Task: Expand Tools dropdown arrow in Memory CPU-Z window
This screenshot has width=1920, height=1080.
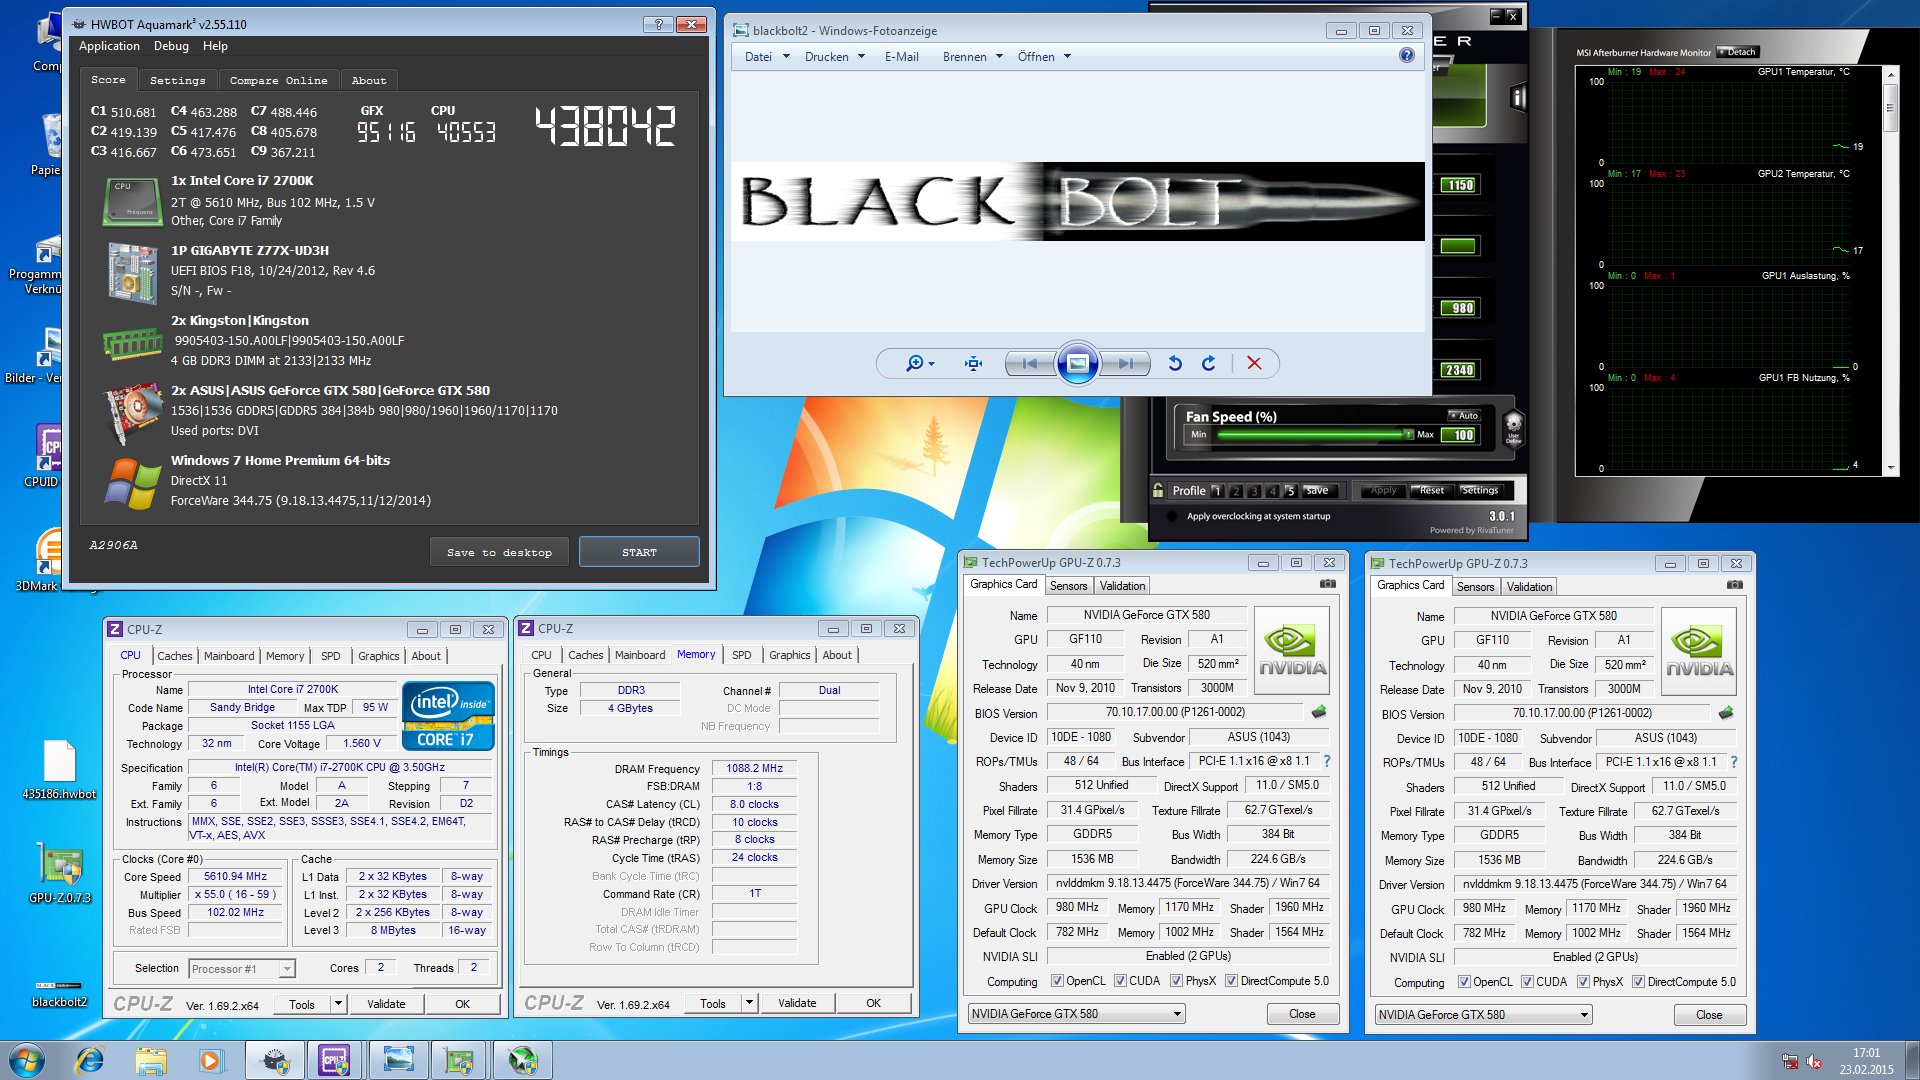Action: pos(749,1003)
